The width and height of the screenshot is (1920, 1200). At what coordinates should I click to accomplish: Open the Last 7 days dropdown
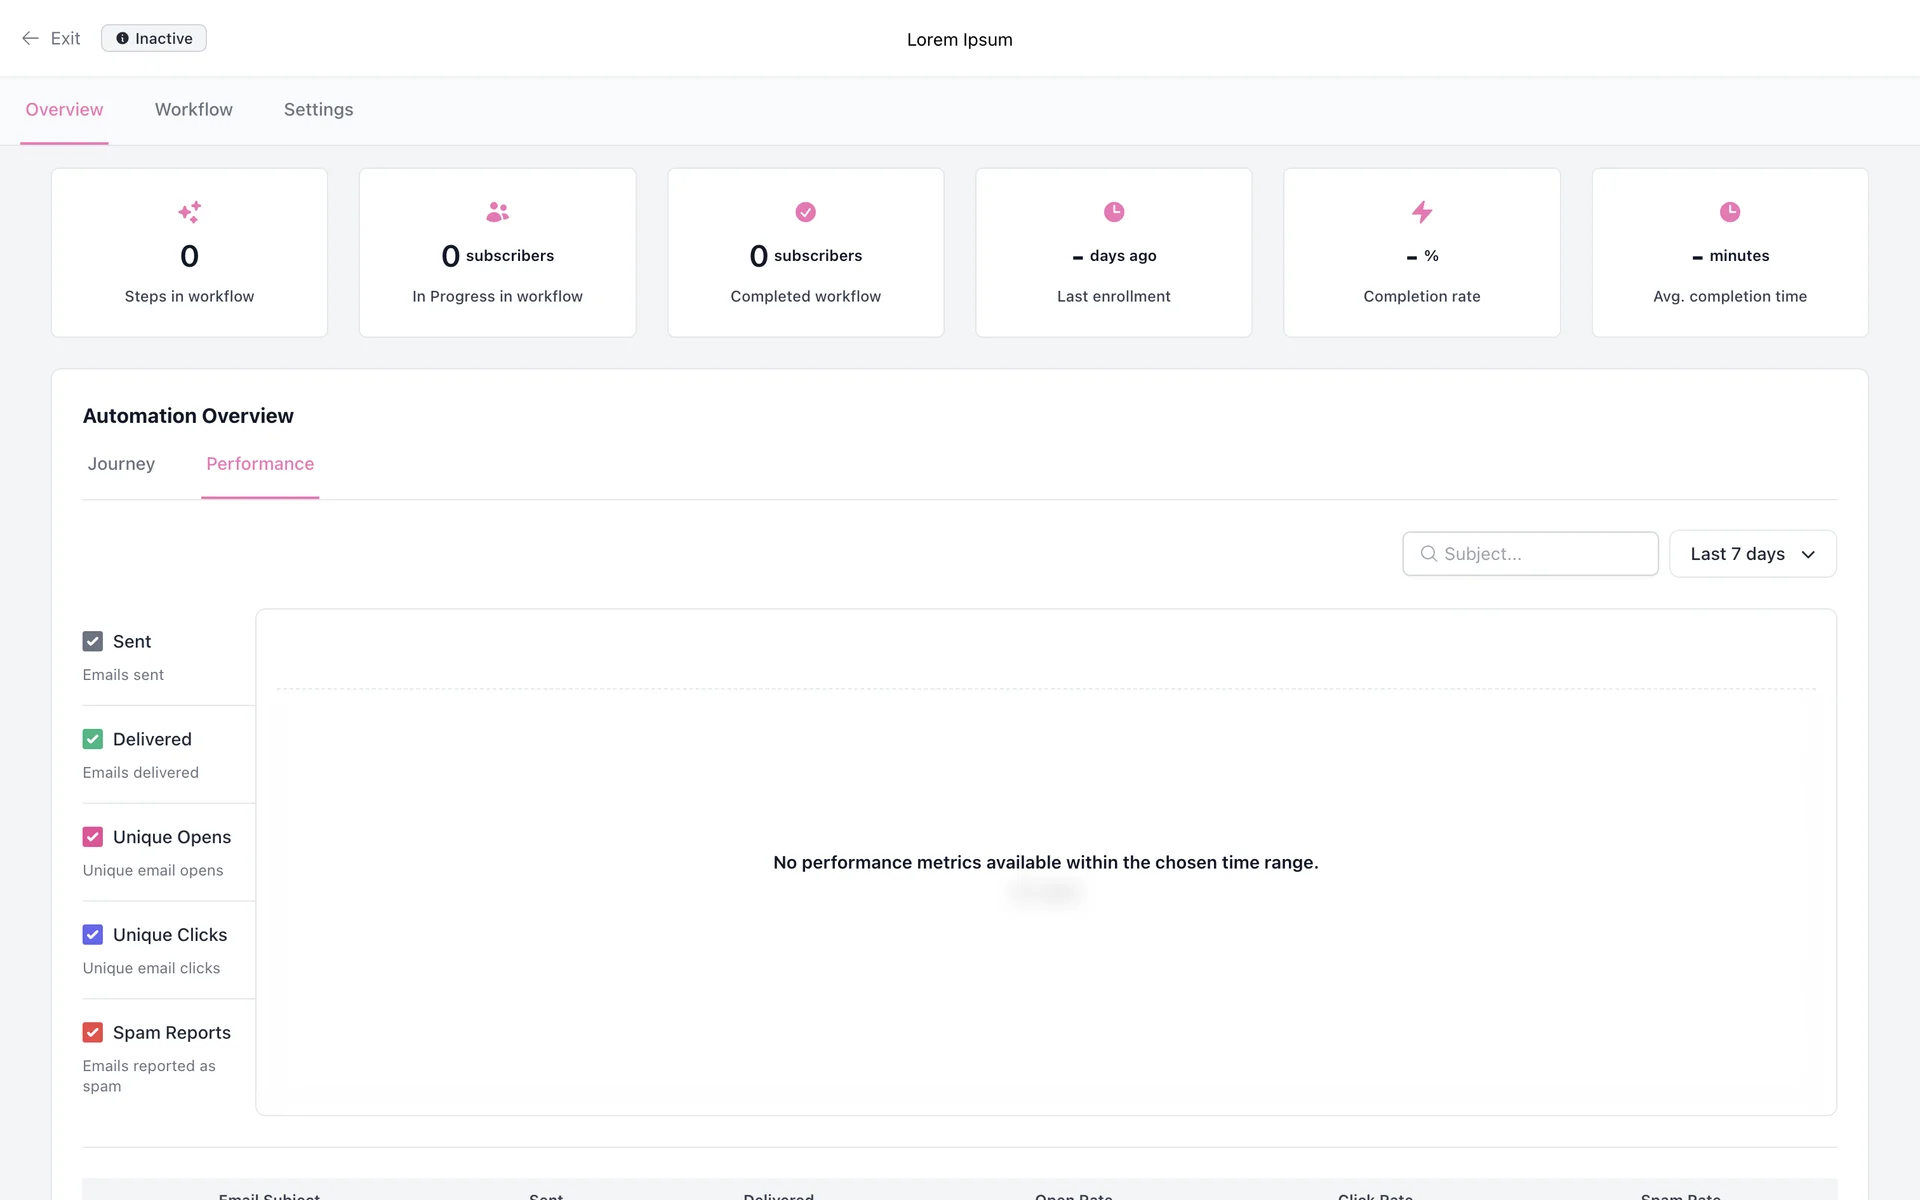(1752, 554)
